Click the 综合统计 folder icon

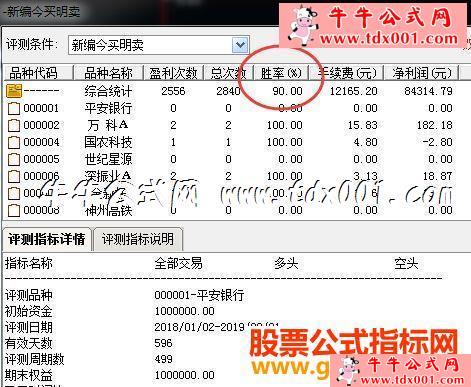pos(14,91)
